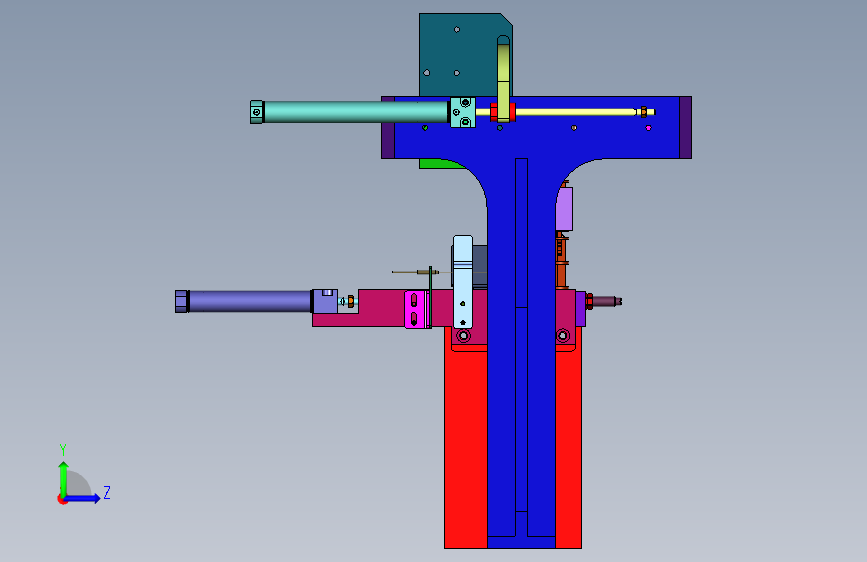Click the Z label of the triad
Image resolution: width=867 pixels, height=562 pixels.
107,492
